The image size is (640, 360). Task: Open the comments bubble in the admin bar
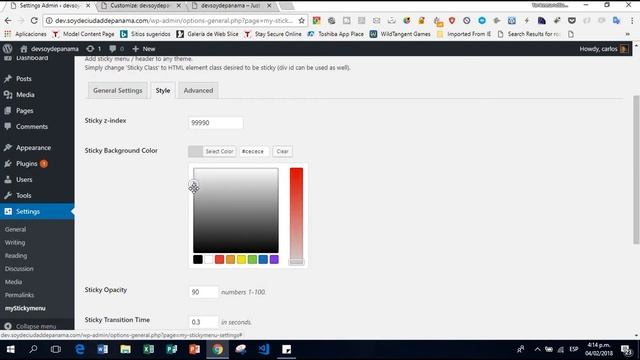point(117,49)
